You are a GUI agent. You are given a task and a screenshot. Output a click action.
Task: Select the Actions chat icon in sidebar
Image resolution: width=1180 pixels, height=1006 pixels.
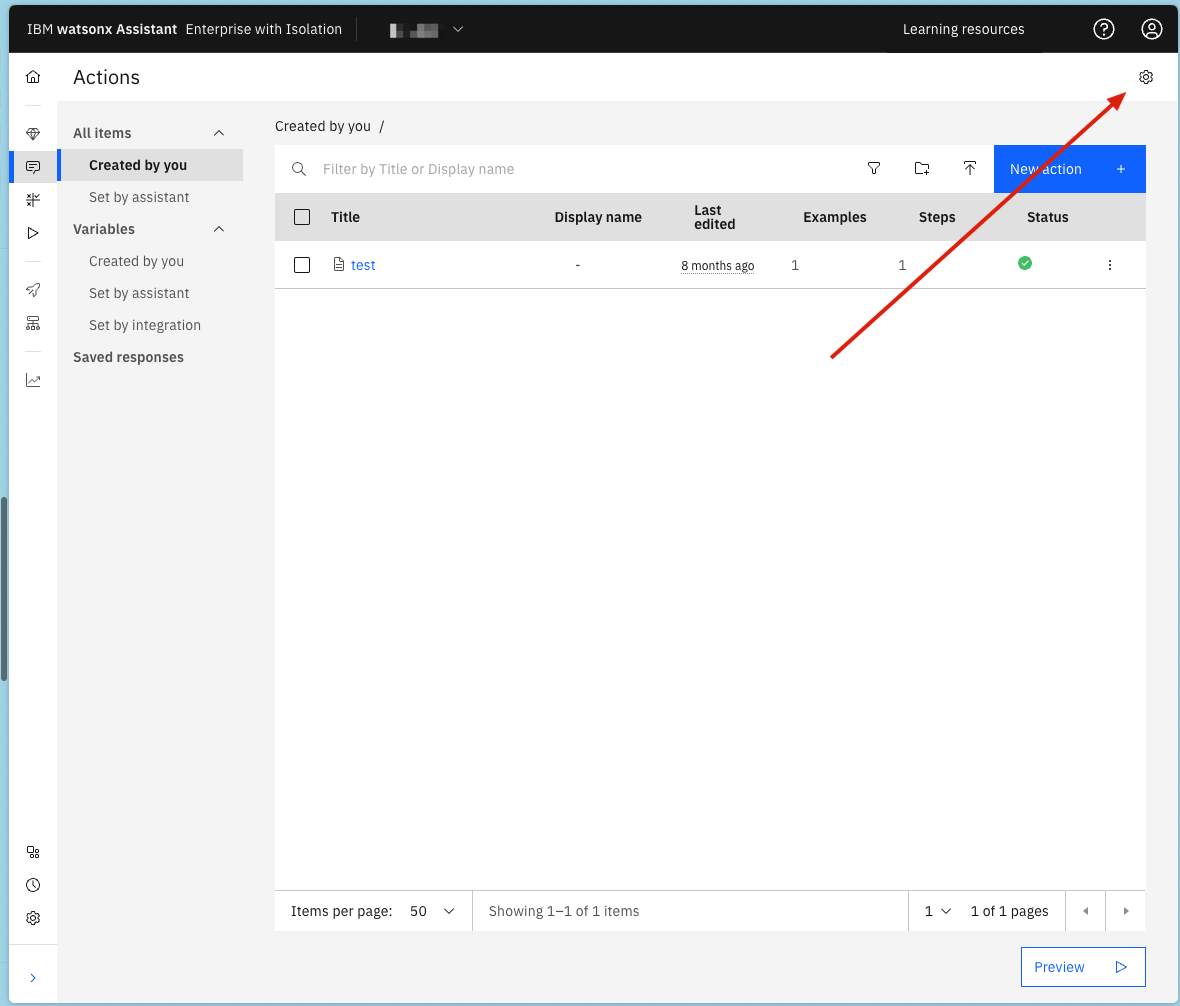point(33,167)
